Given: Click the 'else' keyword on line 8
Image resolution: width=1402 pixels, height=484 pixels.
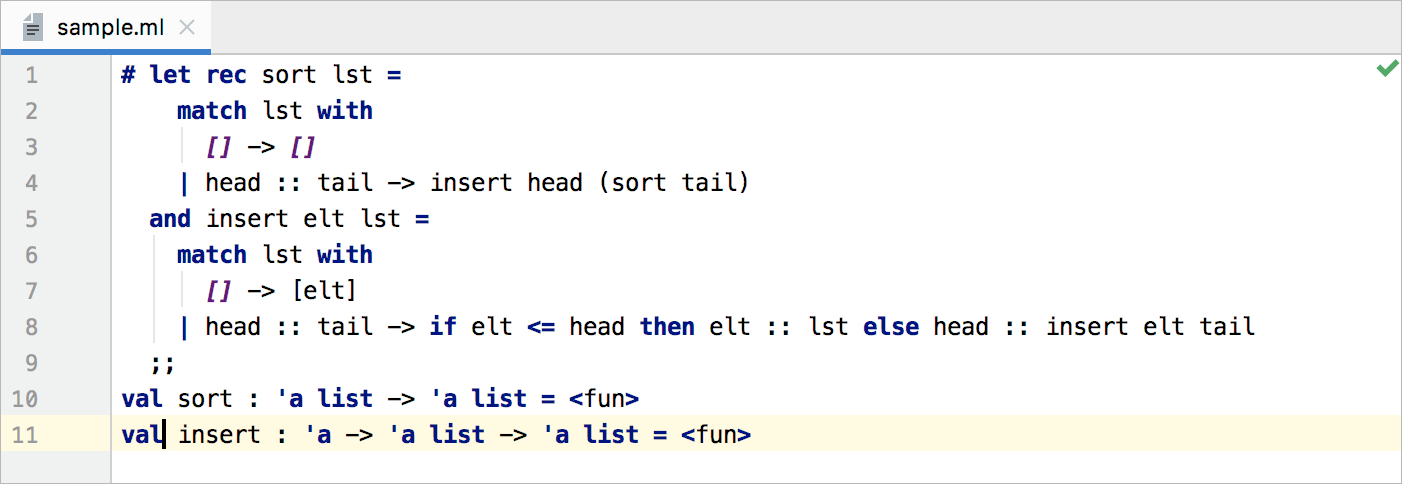Looking at the screenshot, I should 891,327.
